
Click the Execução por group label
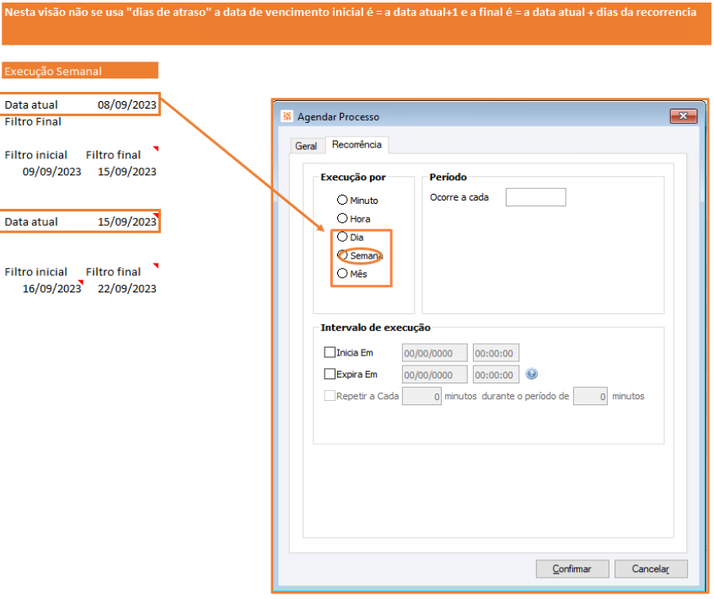353,177
